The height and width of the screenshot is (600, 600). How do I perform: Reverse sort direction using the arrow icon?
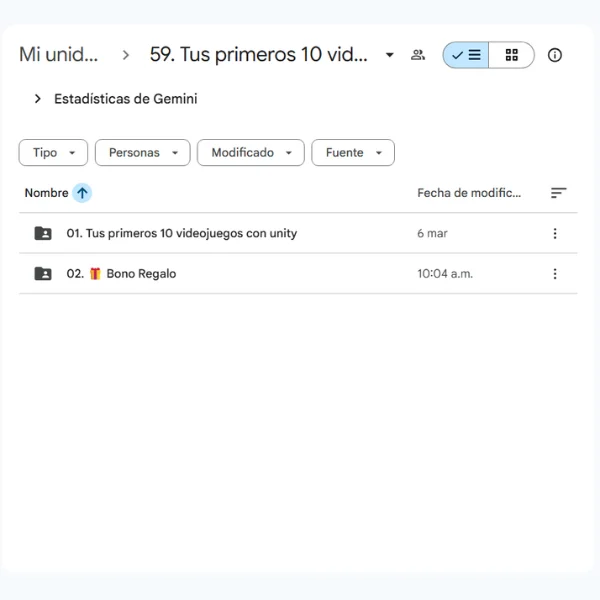click(82, 193)
